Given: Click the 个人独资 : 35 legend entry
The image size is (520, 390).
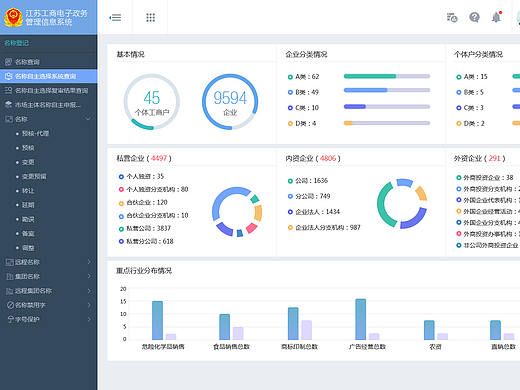Looking at the screenshot, I should [141, 176].
